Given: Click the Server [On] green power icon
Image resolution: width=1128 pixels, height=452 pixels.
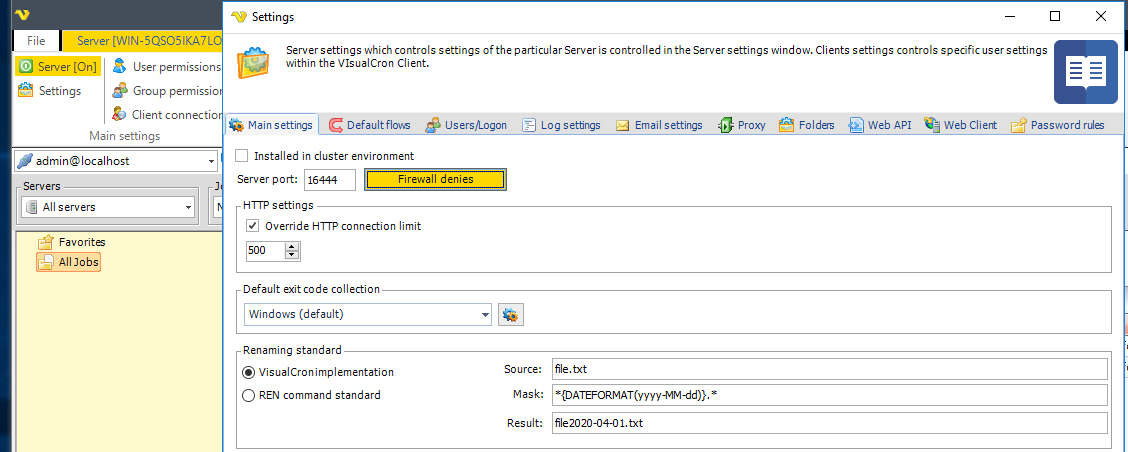Looking at the screenshot, I should click(x=26, y=66).
